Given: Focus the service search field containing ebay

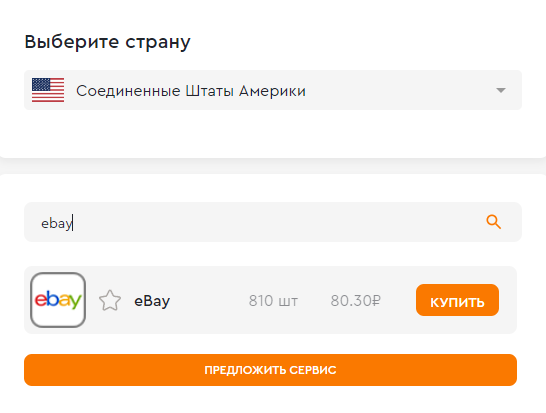Looking at the screenshot, I should tap(273, 222).
